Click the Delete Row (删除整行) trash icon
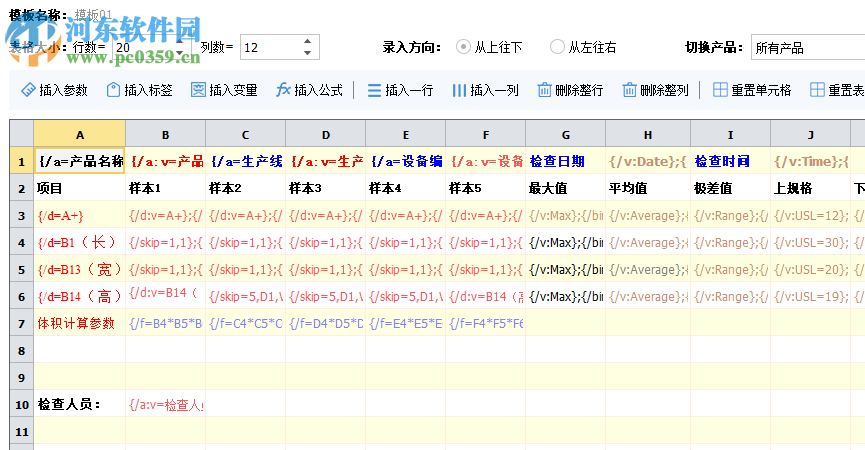Viewport: 865px width, 450px height. tap(544, 90)
